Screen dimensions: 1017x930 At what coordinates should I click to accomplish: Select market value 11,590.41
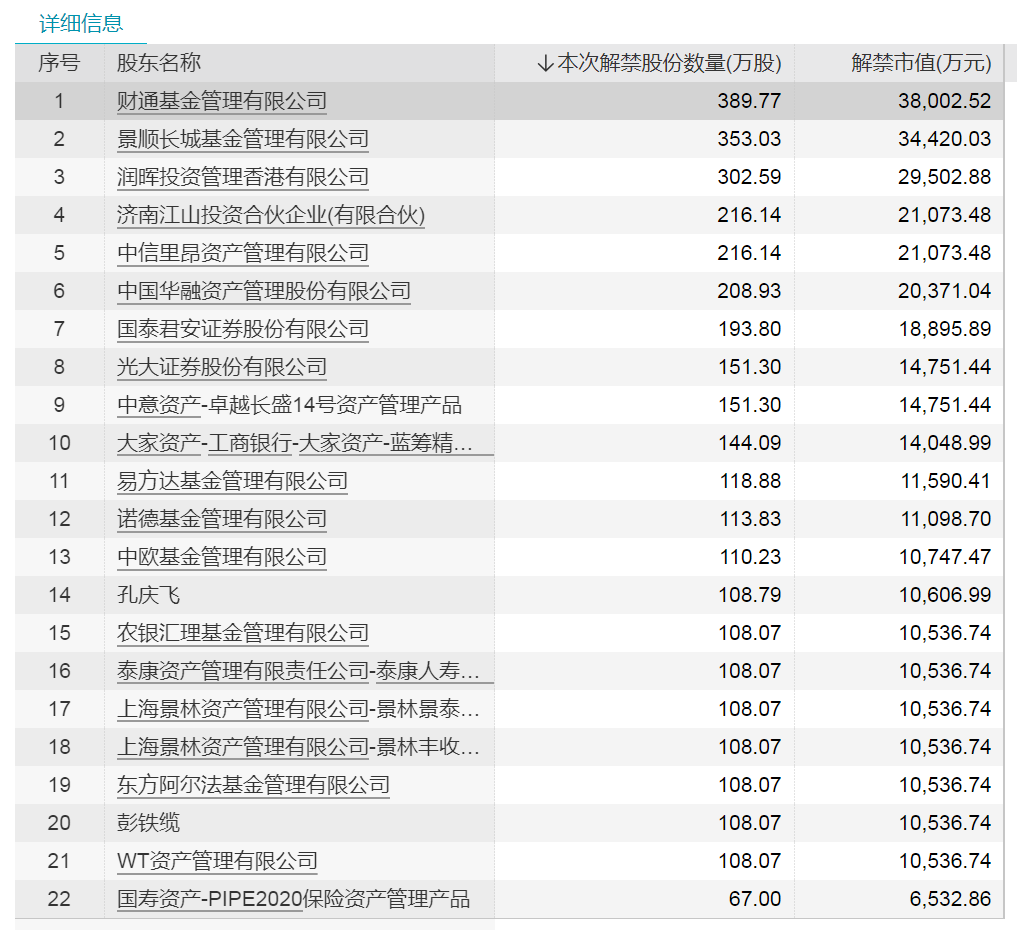[946, 481]
